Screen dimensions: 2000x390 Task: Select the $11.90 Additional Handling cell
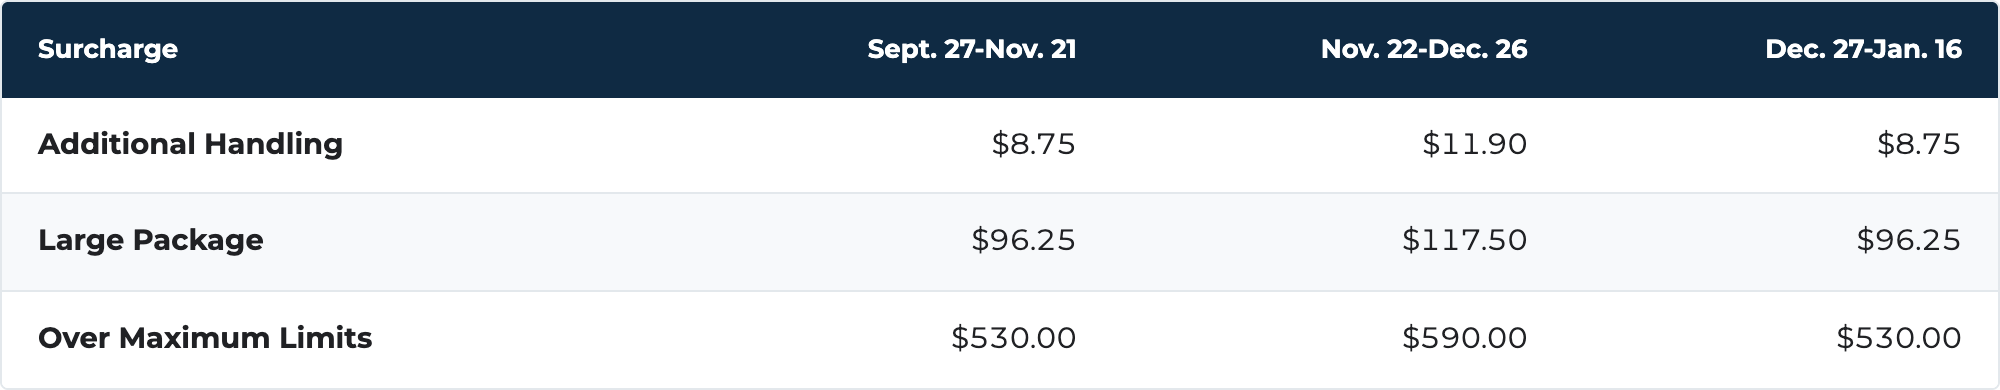click(1474, 144)
